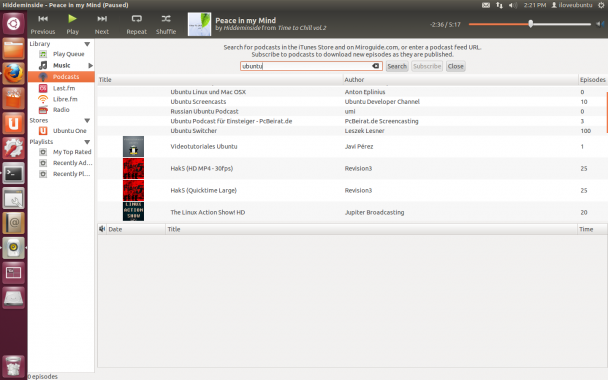Toggle Repeat mode
Viewport: 608px width, 380px height.
[x=136, y=24]
